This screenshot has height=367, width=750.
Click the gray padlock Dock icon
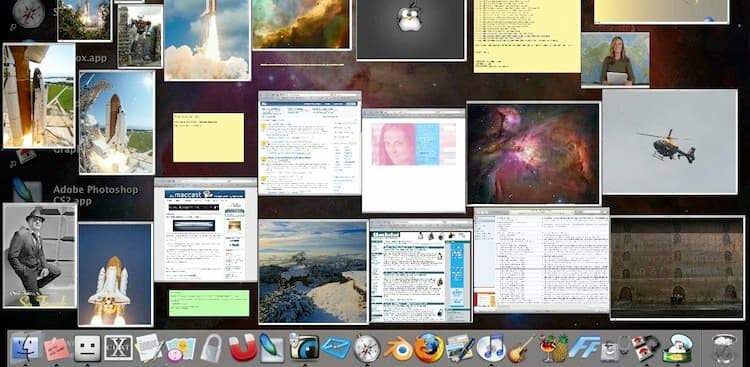tap(211, 348)
